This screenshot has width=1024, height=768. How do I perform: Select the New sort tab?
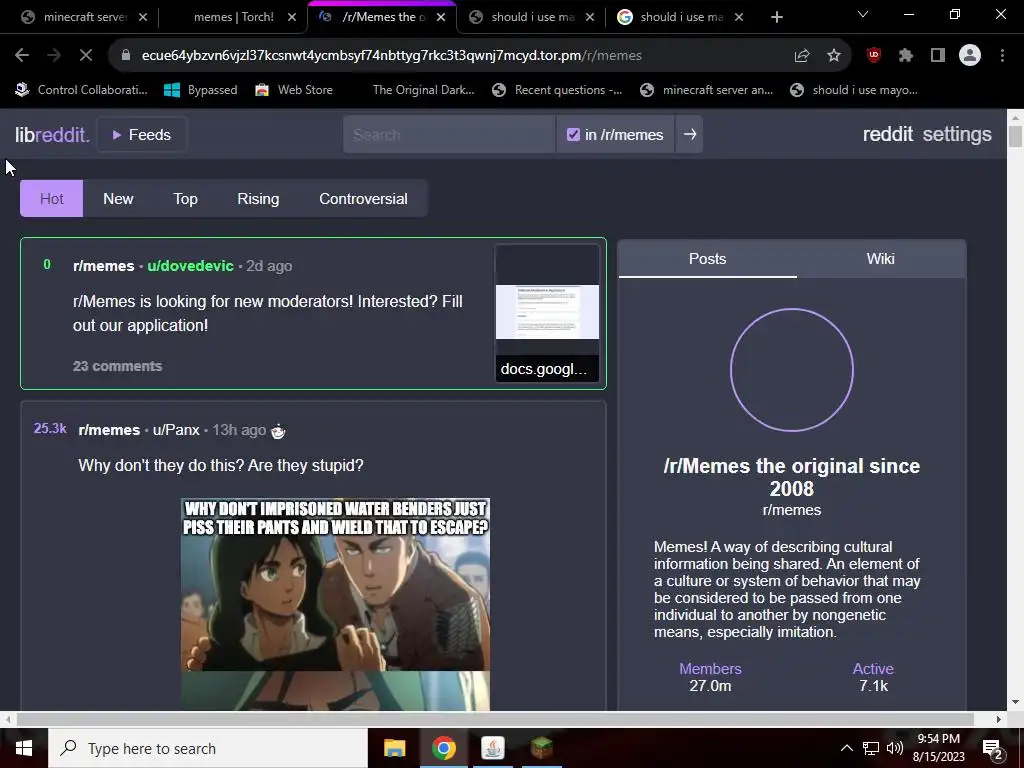[x=118, y=199]
